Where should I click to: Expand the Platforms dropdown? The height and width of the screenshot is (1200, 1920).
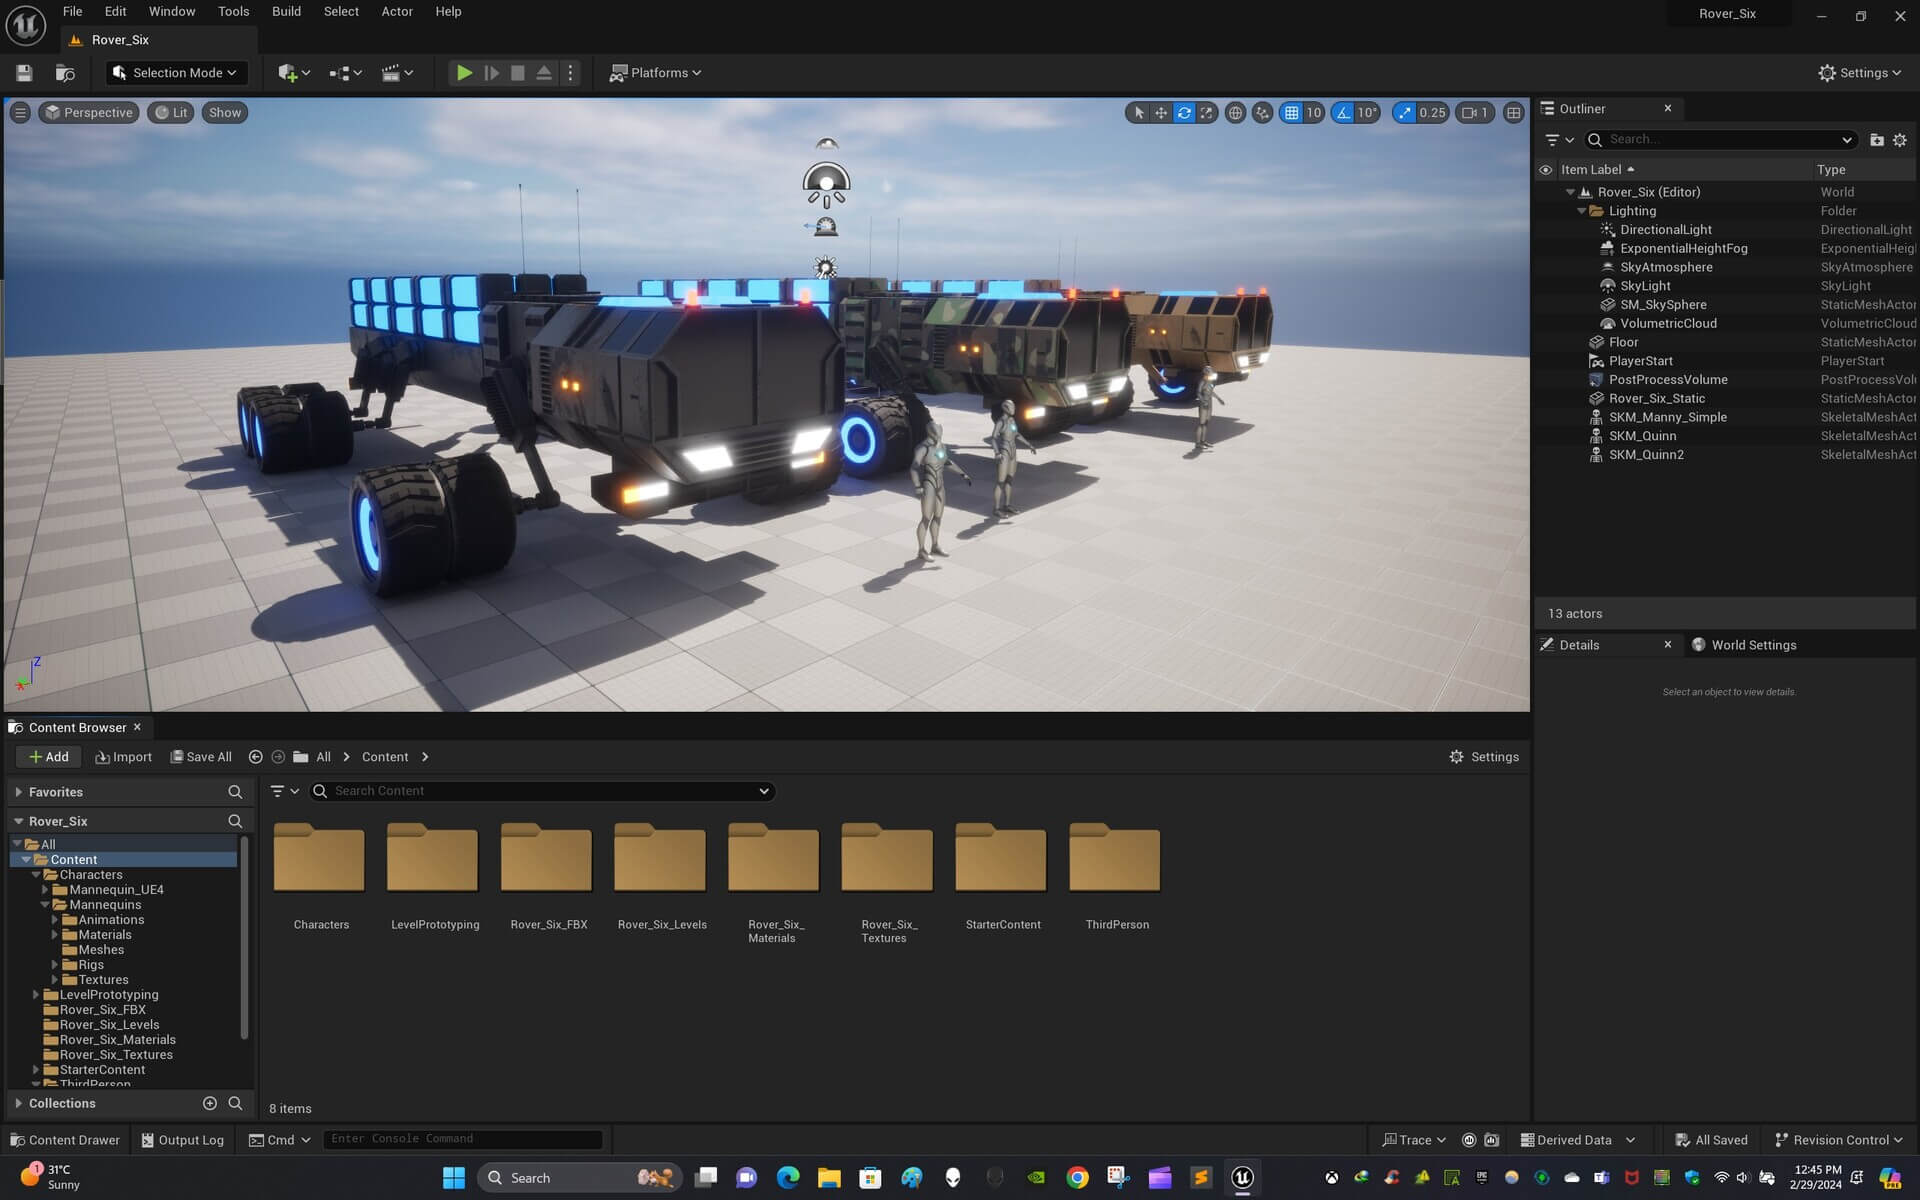[656, 73]
